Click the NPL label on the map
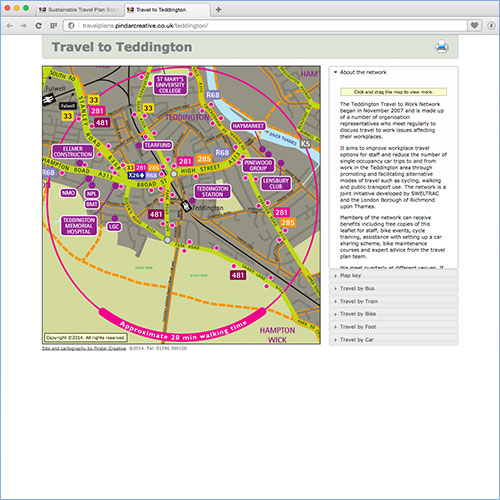 coord(92,194)
